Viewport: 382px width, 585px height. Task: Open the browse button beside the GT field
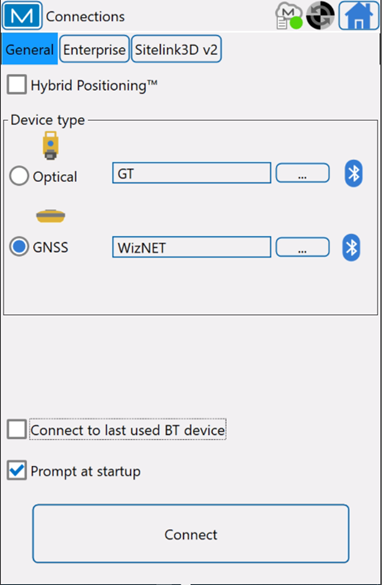pos(303,173)
